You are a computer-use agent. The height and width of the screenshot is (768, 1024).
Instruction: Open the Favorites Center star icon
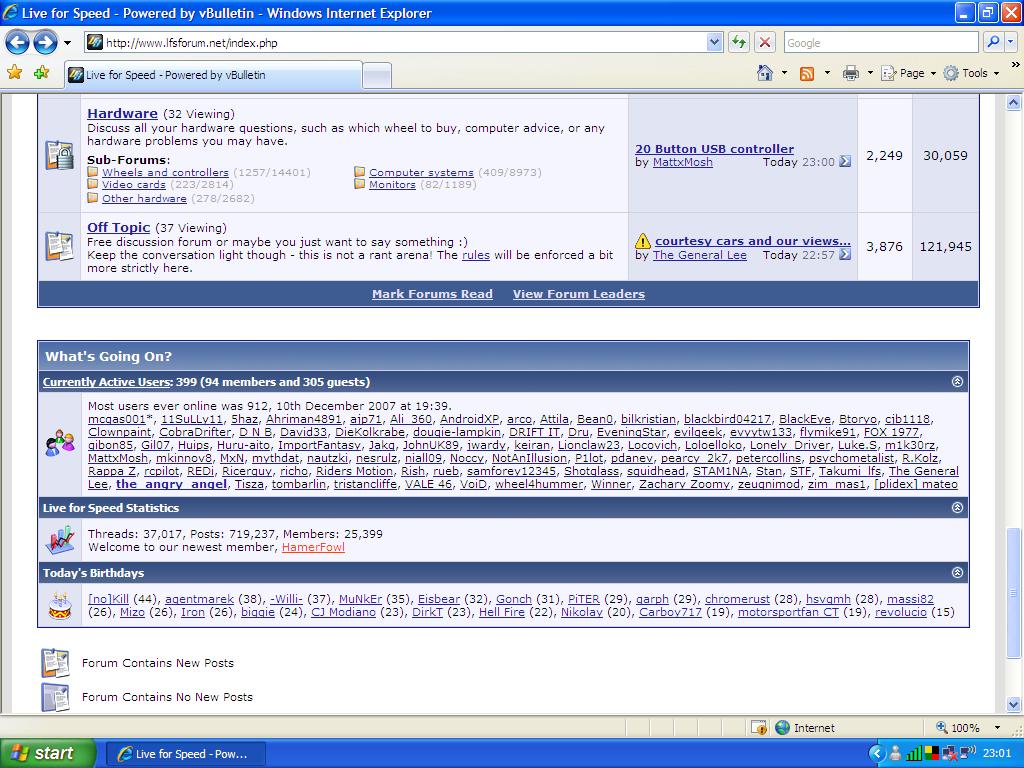click(14, 72)
